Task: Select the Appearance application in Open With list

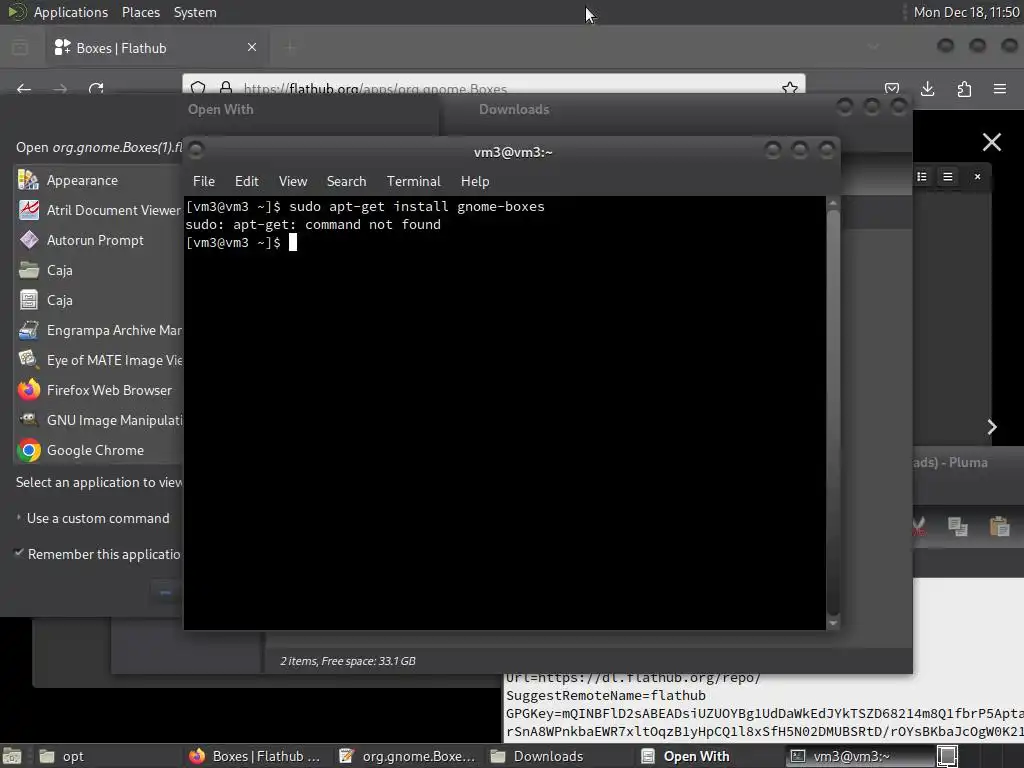Action: tap(98, 180)
